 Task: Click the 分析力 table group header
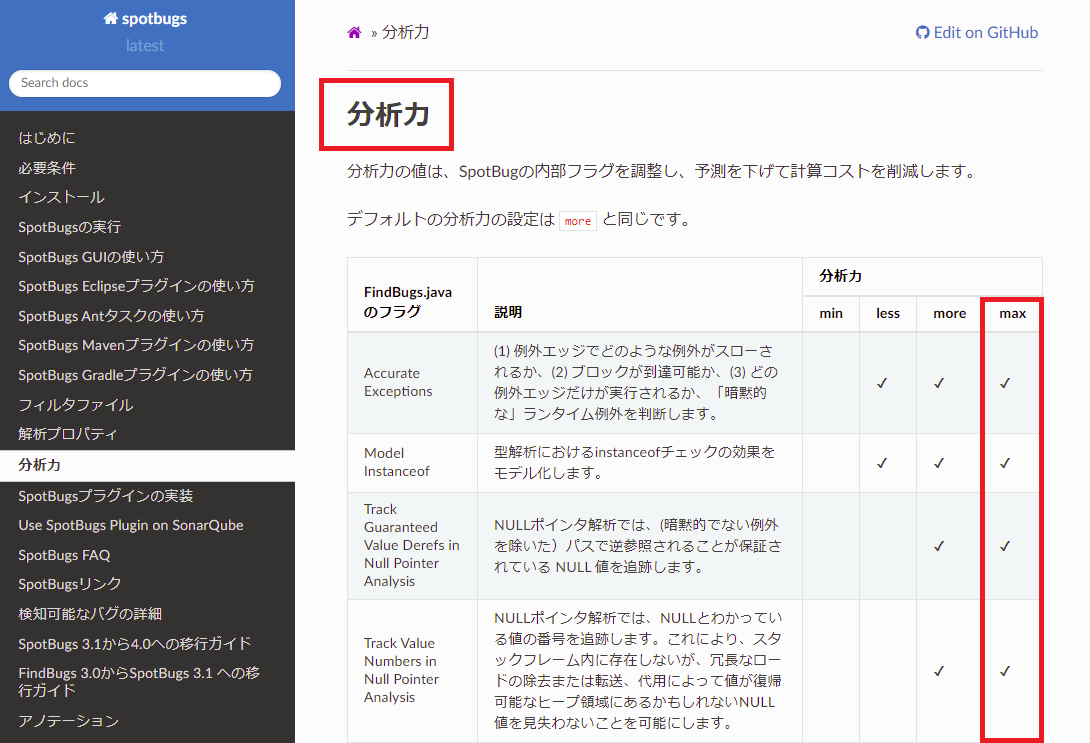pyautogui.click(x=840, y=276)
